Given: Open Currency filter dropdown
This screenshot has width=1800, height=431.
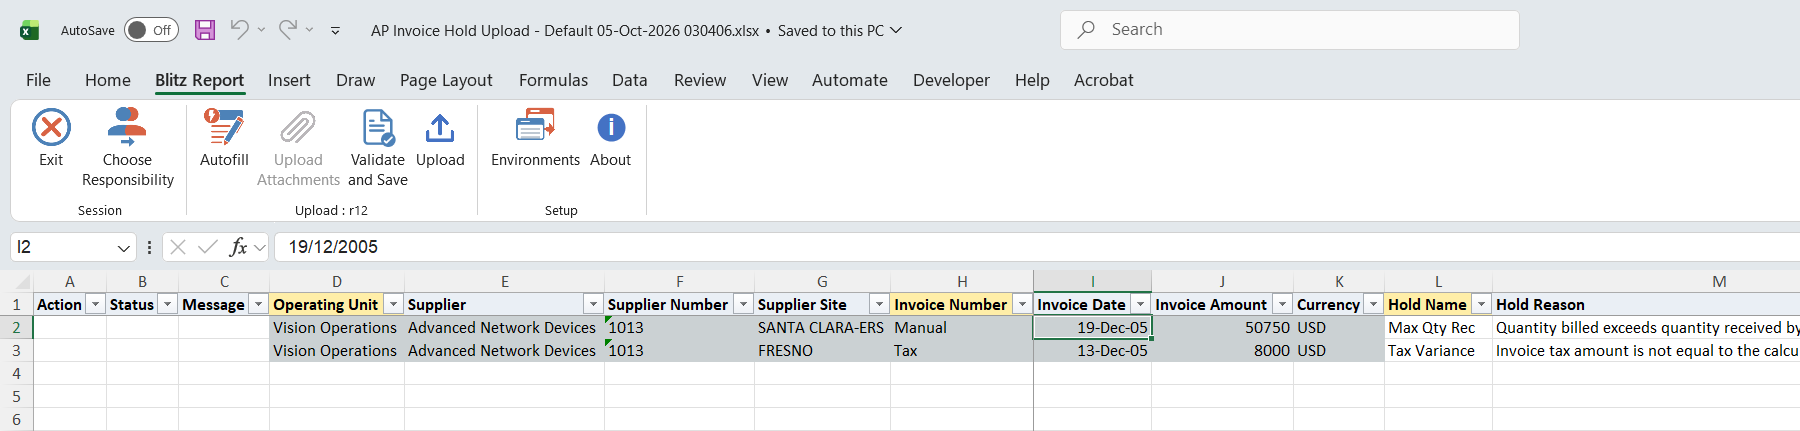Looking at the screenshot, I should click(x=1373, y=304).
